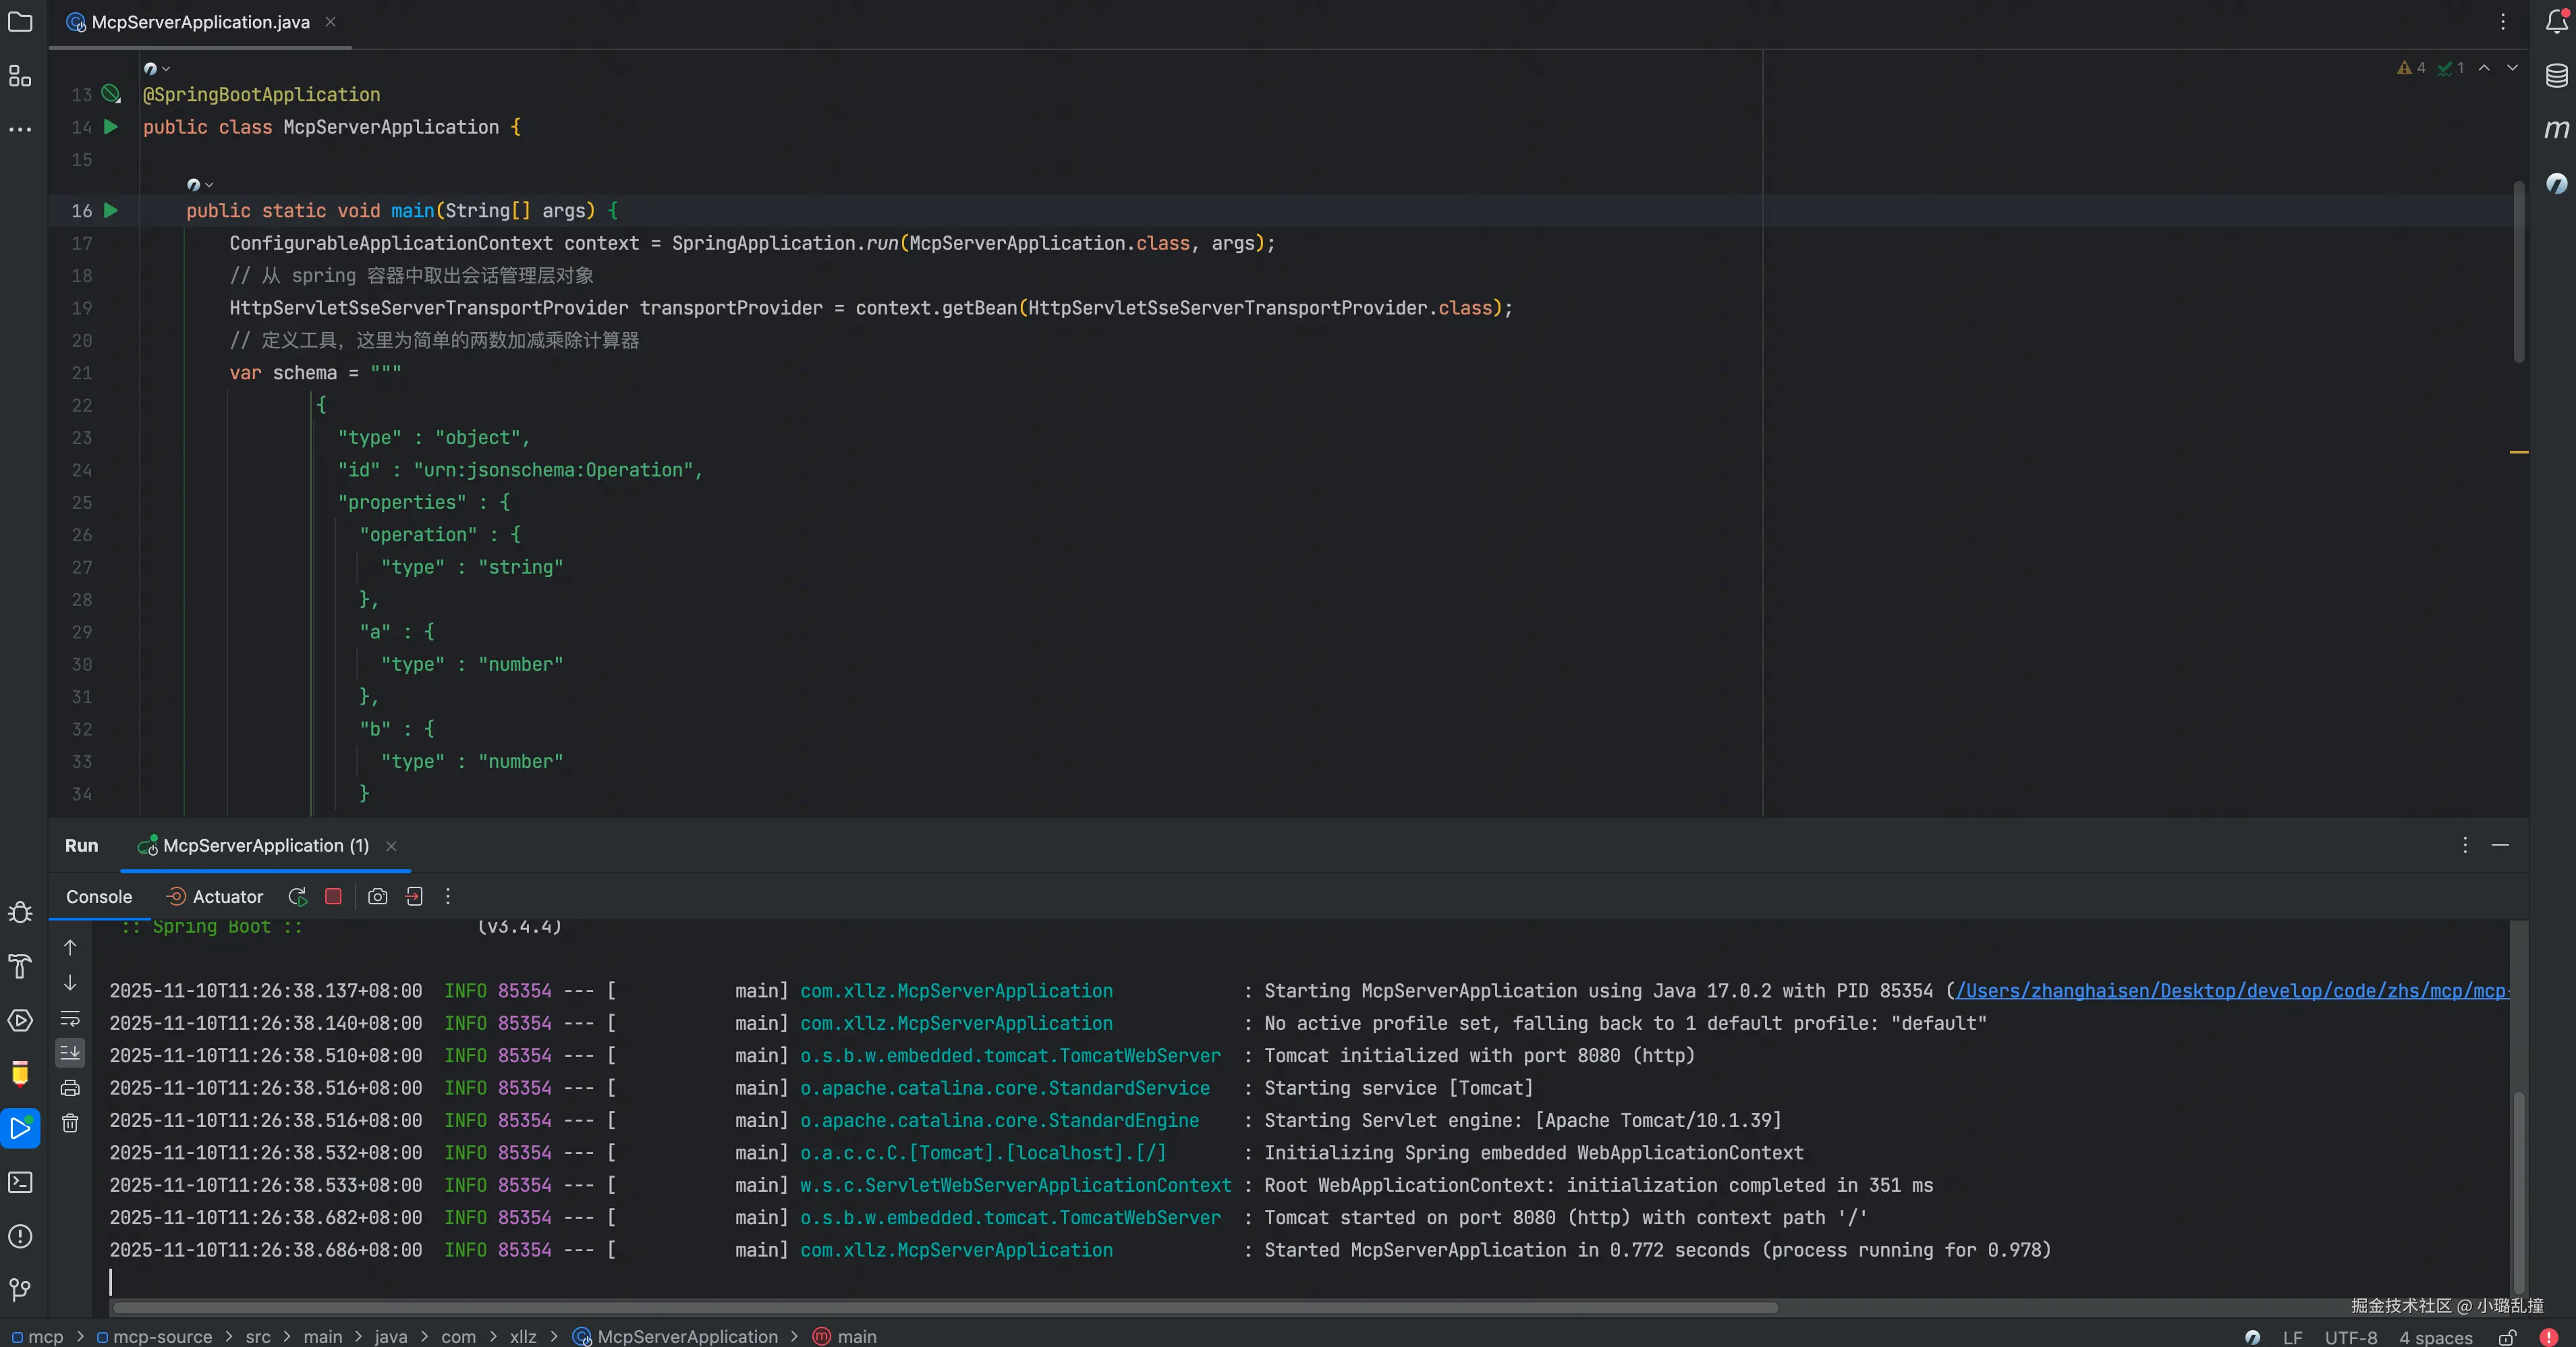Toggle soft-wrap in console

[70, 1019]
